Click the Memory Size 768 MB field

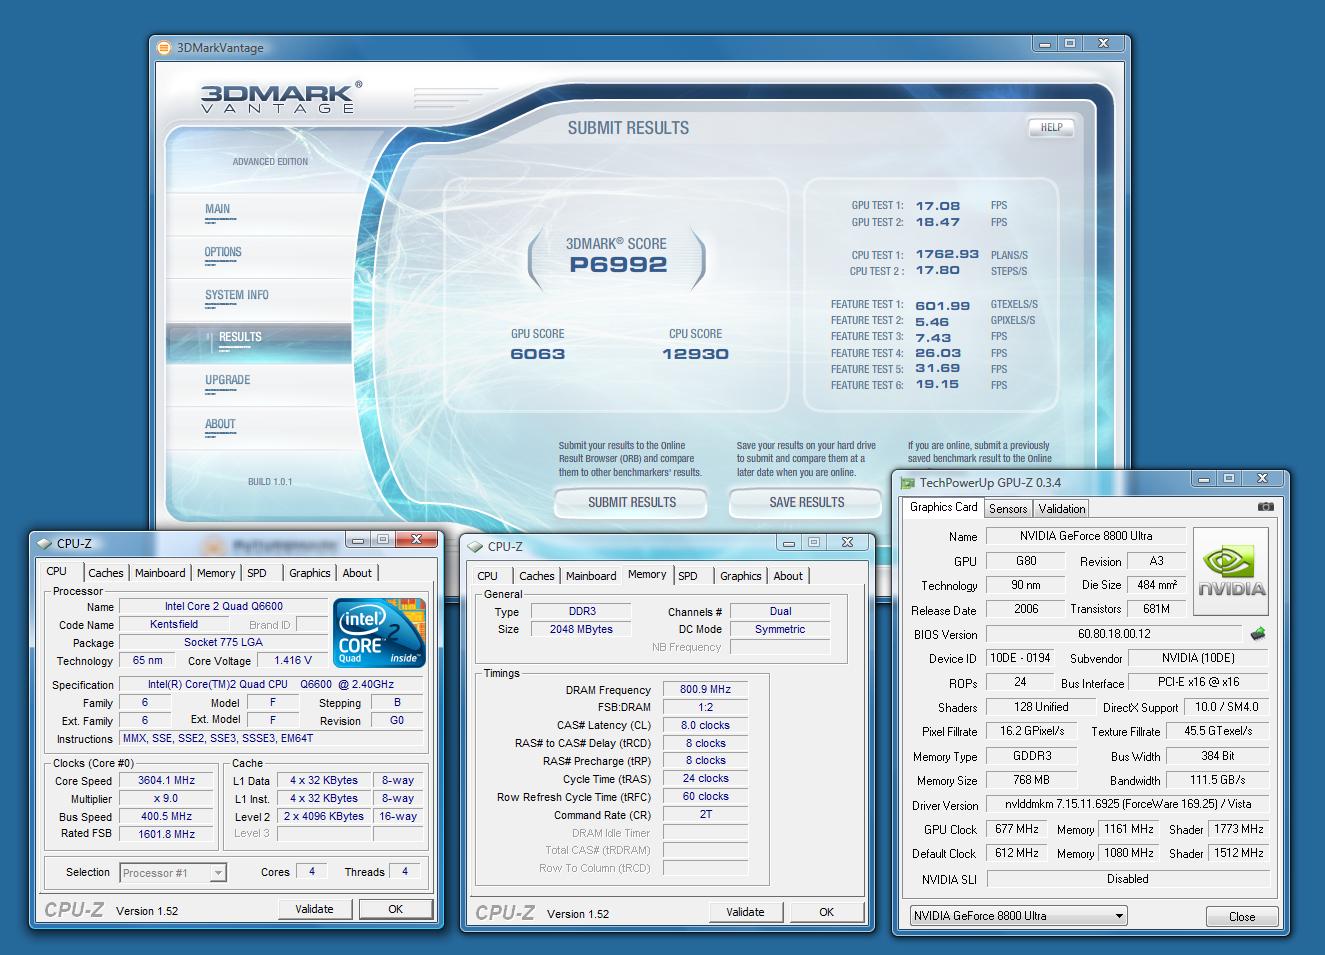(1031, 780)
